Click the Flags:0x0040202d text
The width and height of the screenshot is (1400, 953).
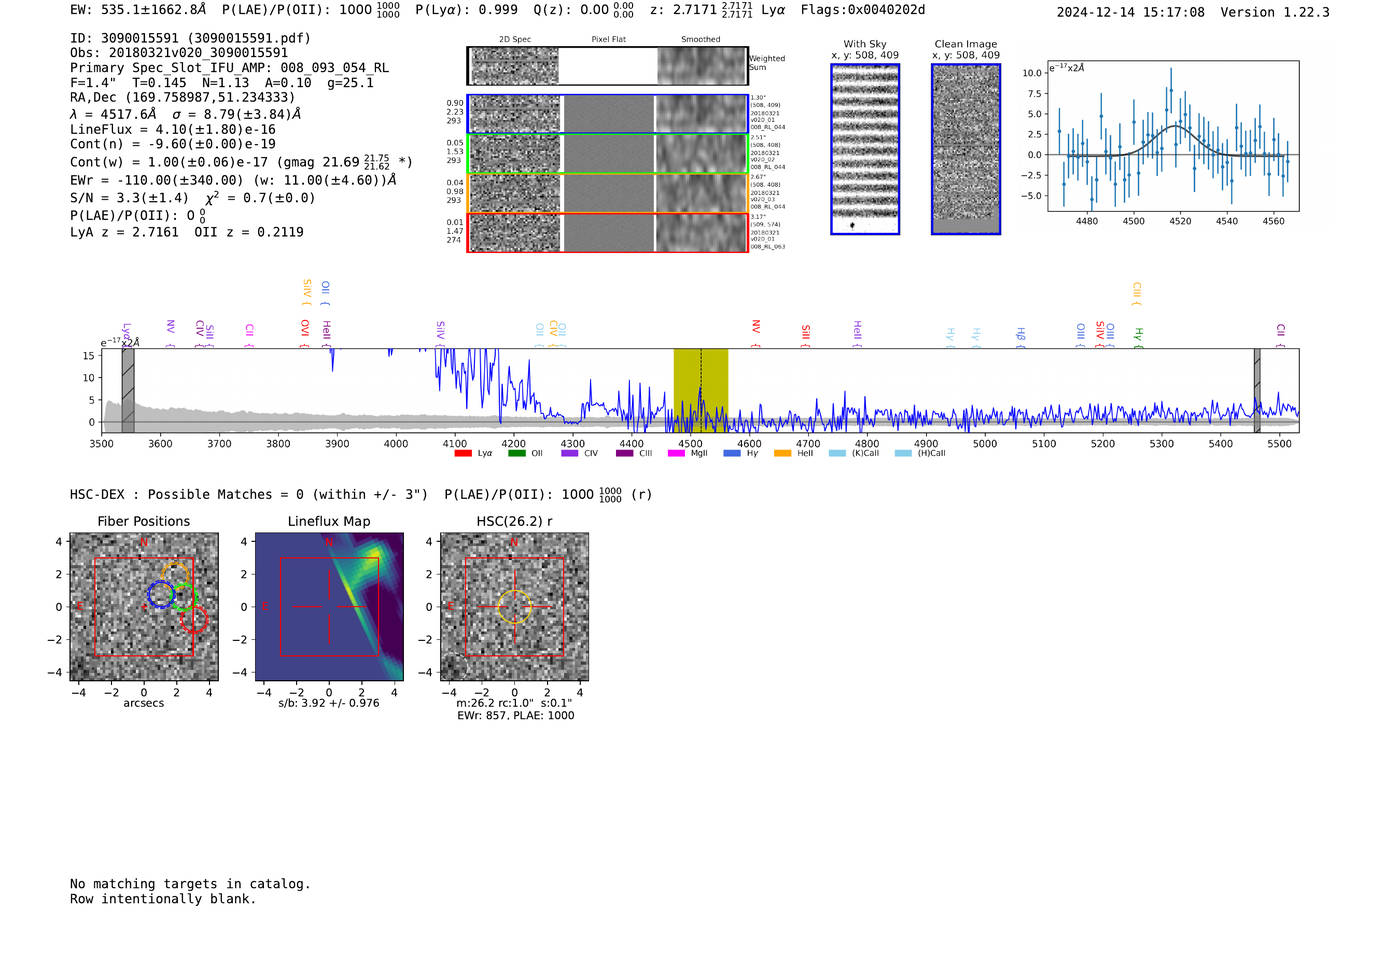[863, 10]
